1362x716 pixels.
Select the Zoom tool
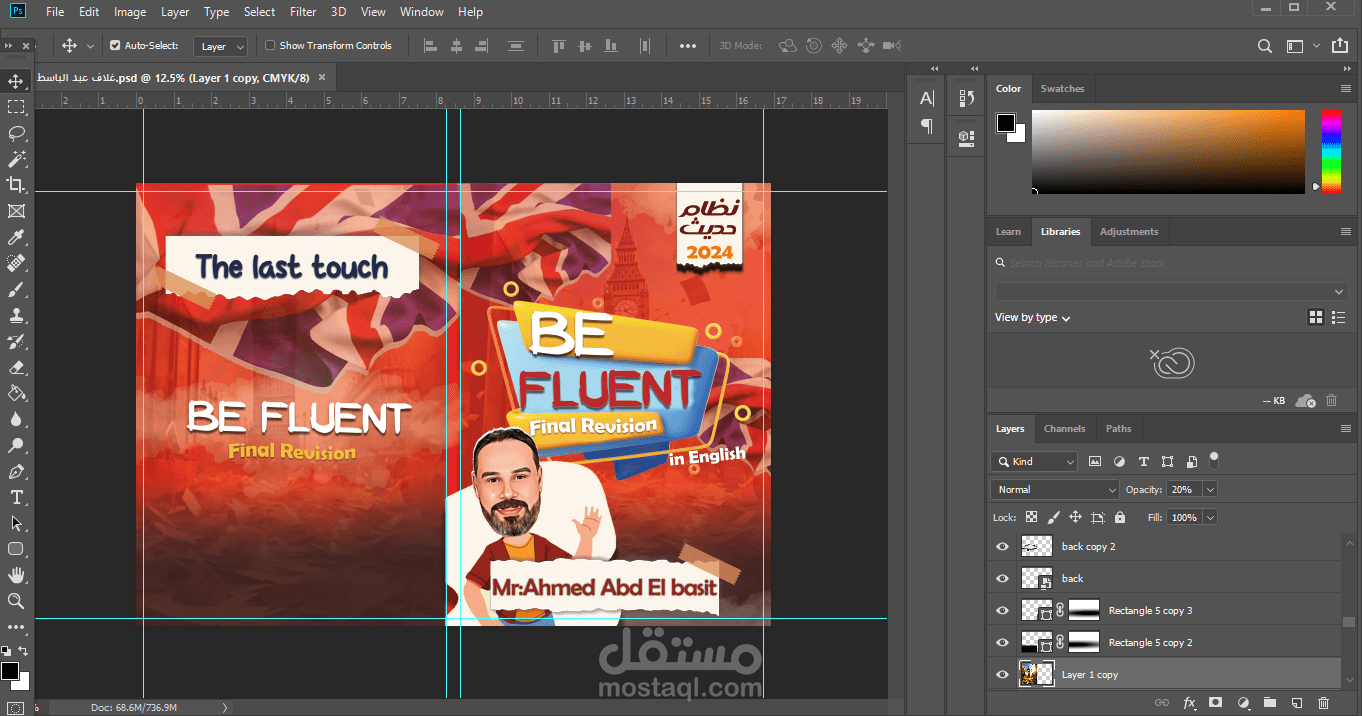pos(16,601)
